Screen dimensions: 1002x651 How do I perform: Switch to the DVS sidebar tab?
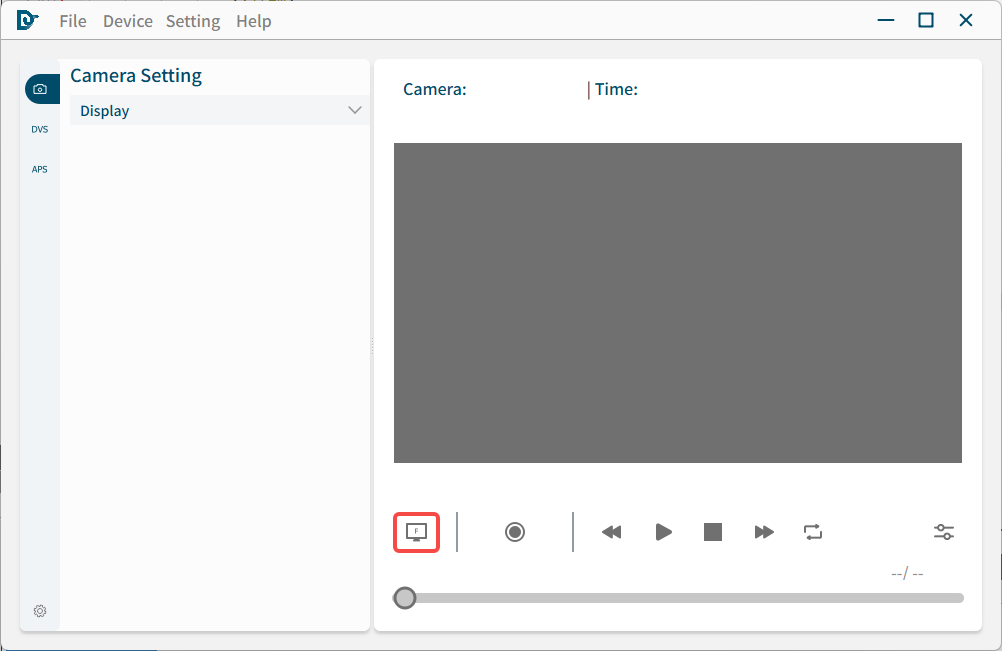[x=40, y=129]
